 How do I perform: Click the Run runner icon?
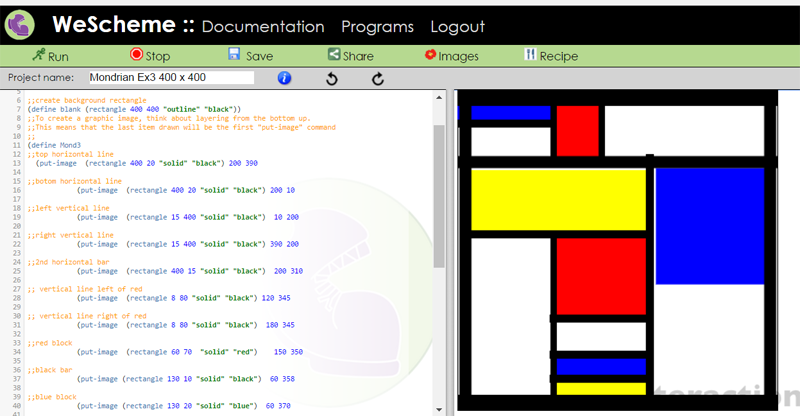click(39, 55)
